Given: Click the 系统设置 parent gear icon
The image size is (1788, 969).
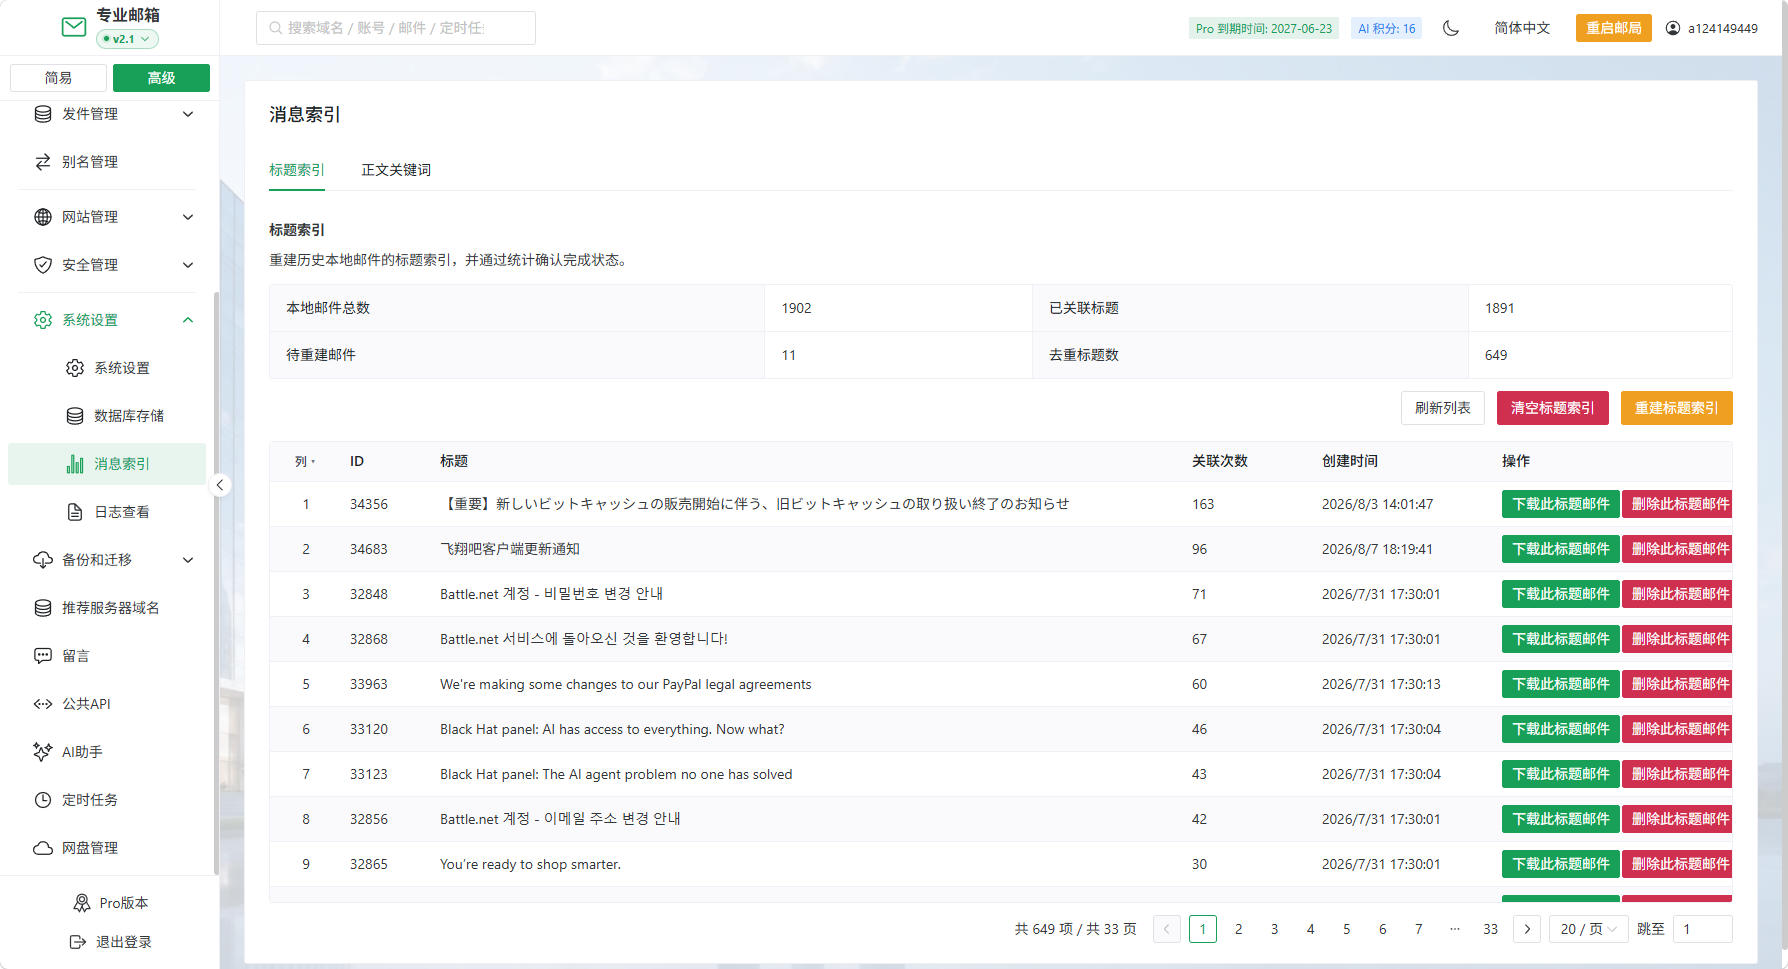Looking at the screenshot, I should 43,320.
